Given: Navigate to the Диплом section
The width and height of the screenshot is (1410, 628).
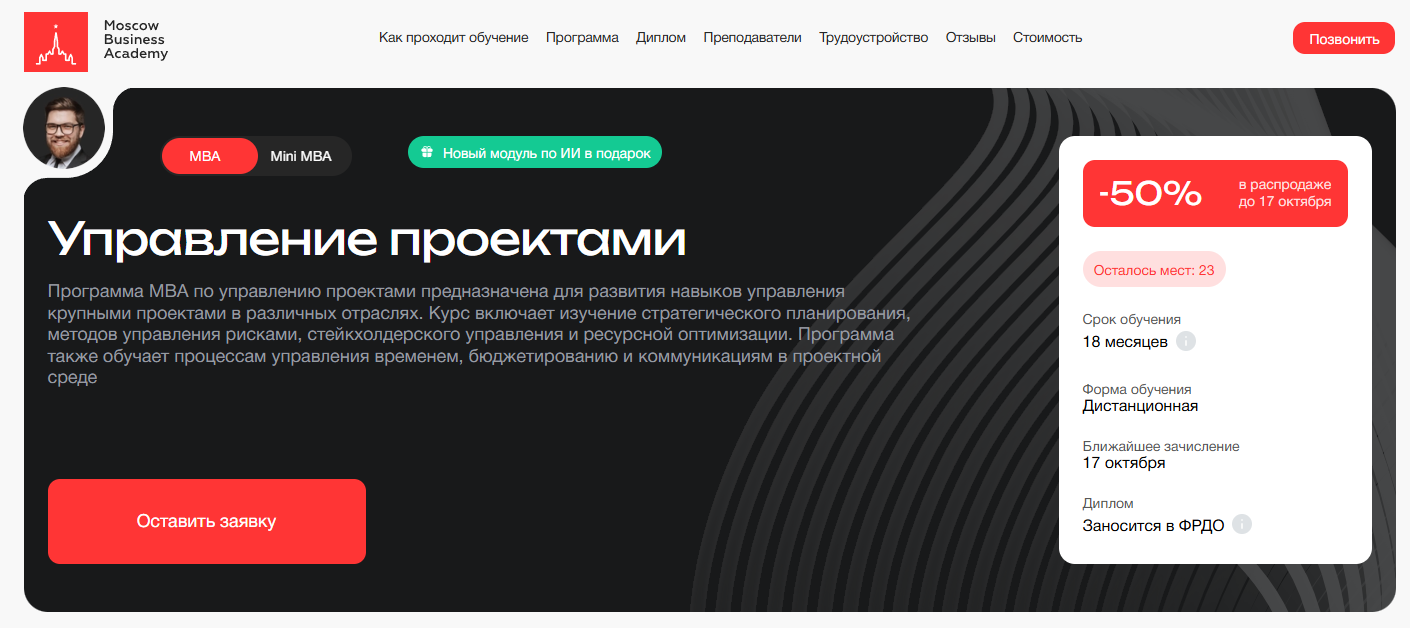Looking at the screenshot, I should pos(661,38).
